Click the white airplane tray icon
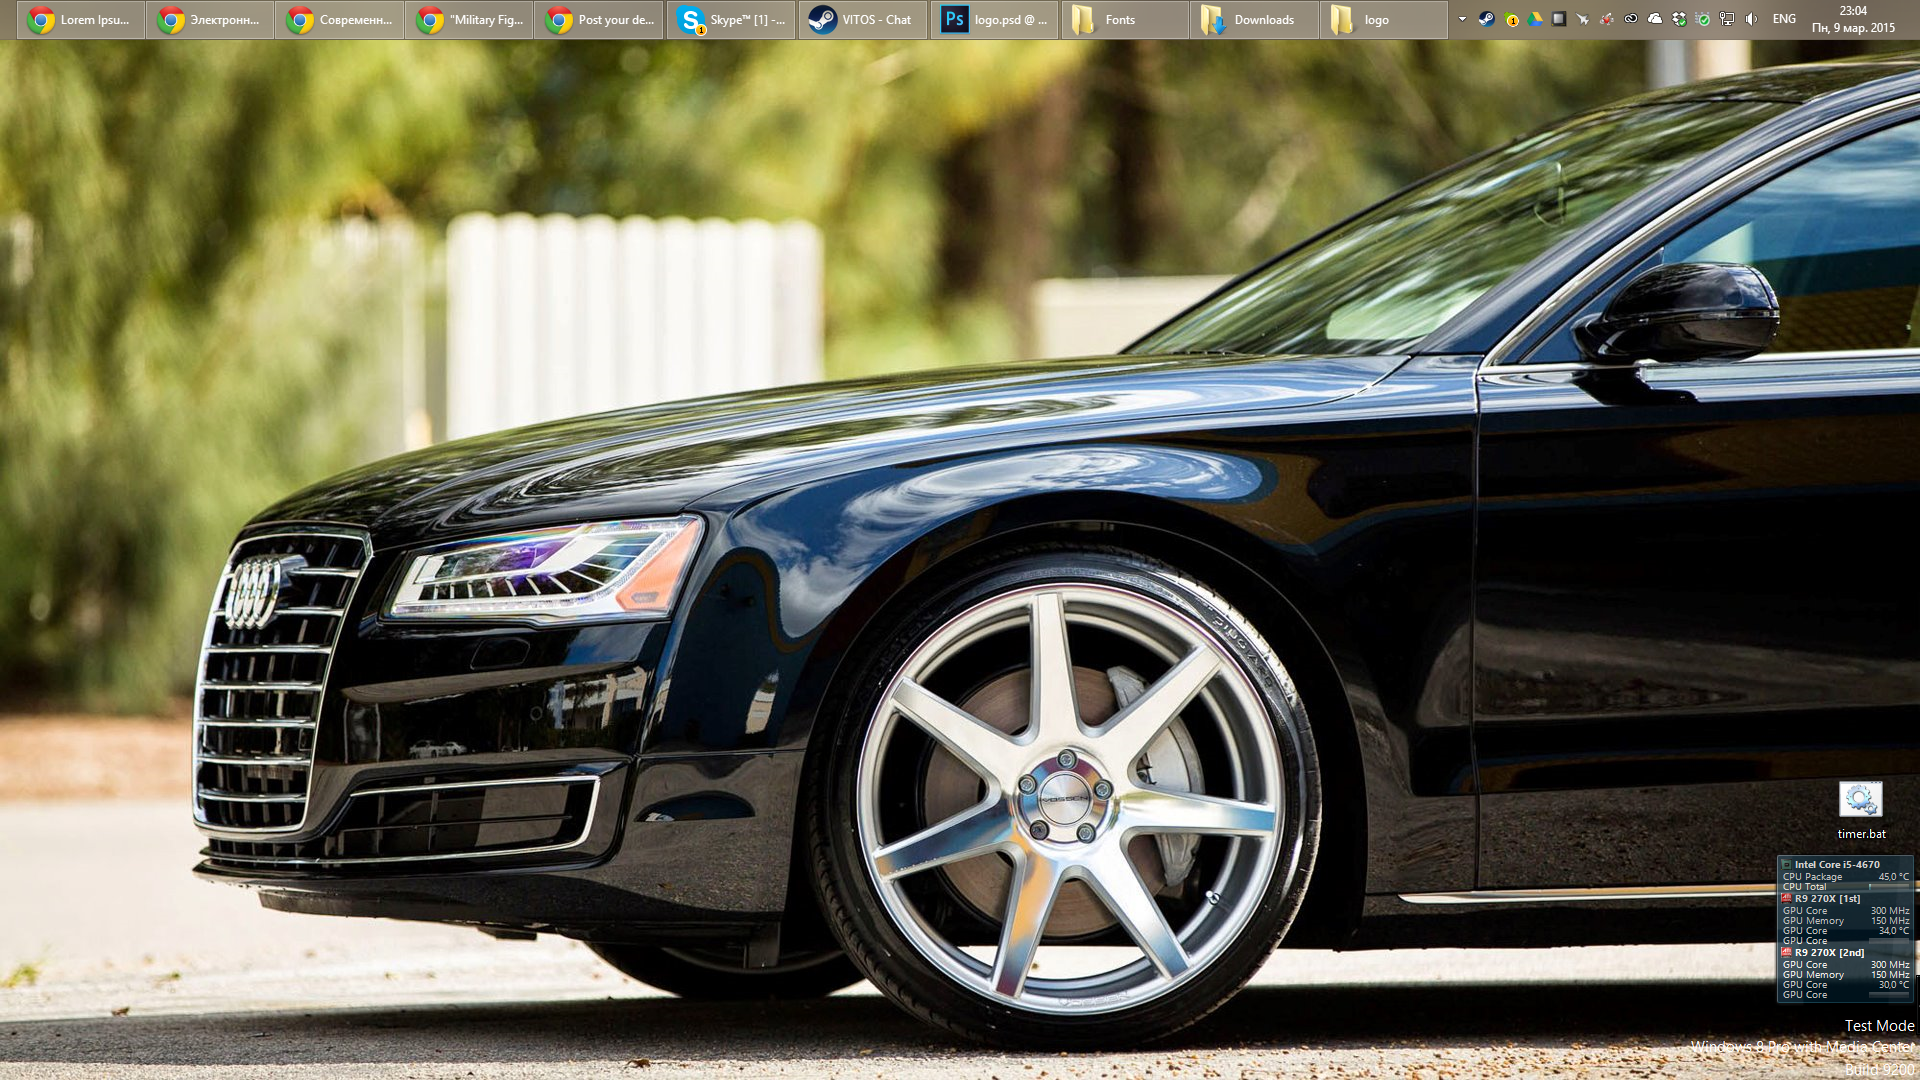Image resolution: width=1920 pixels, height=1080 pixels. (1583, 19)
